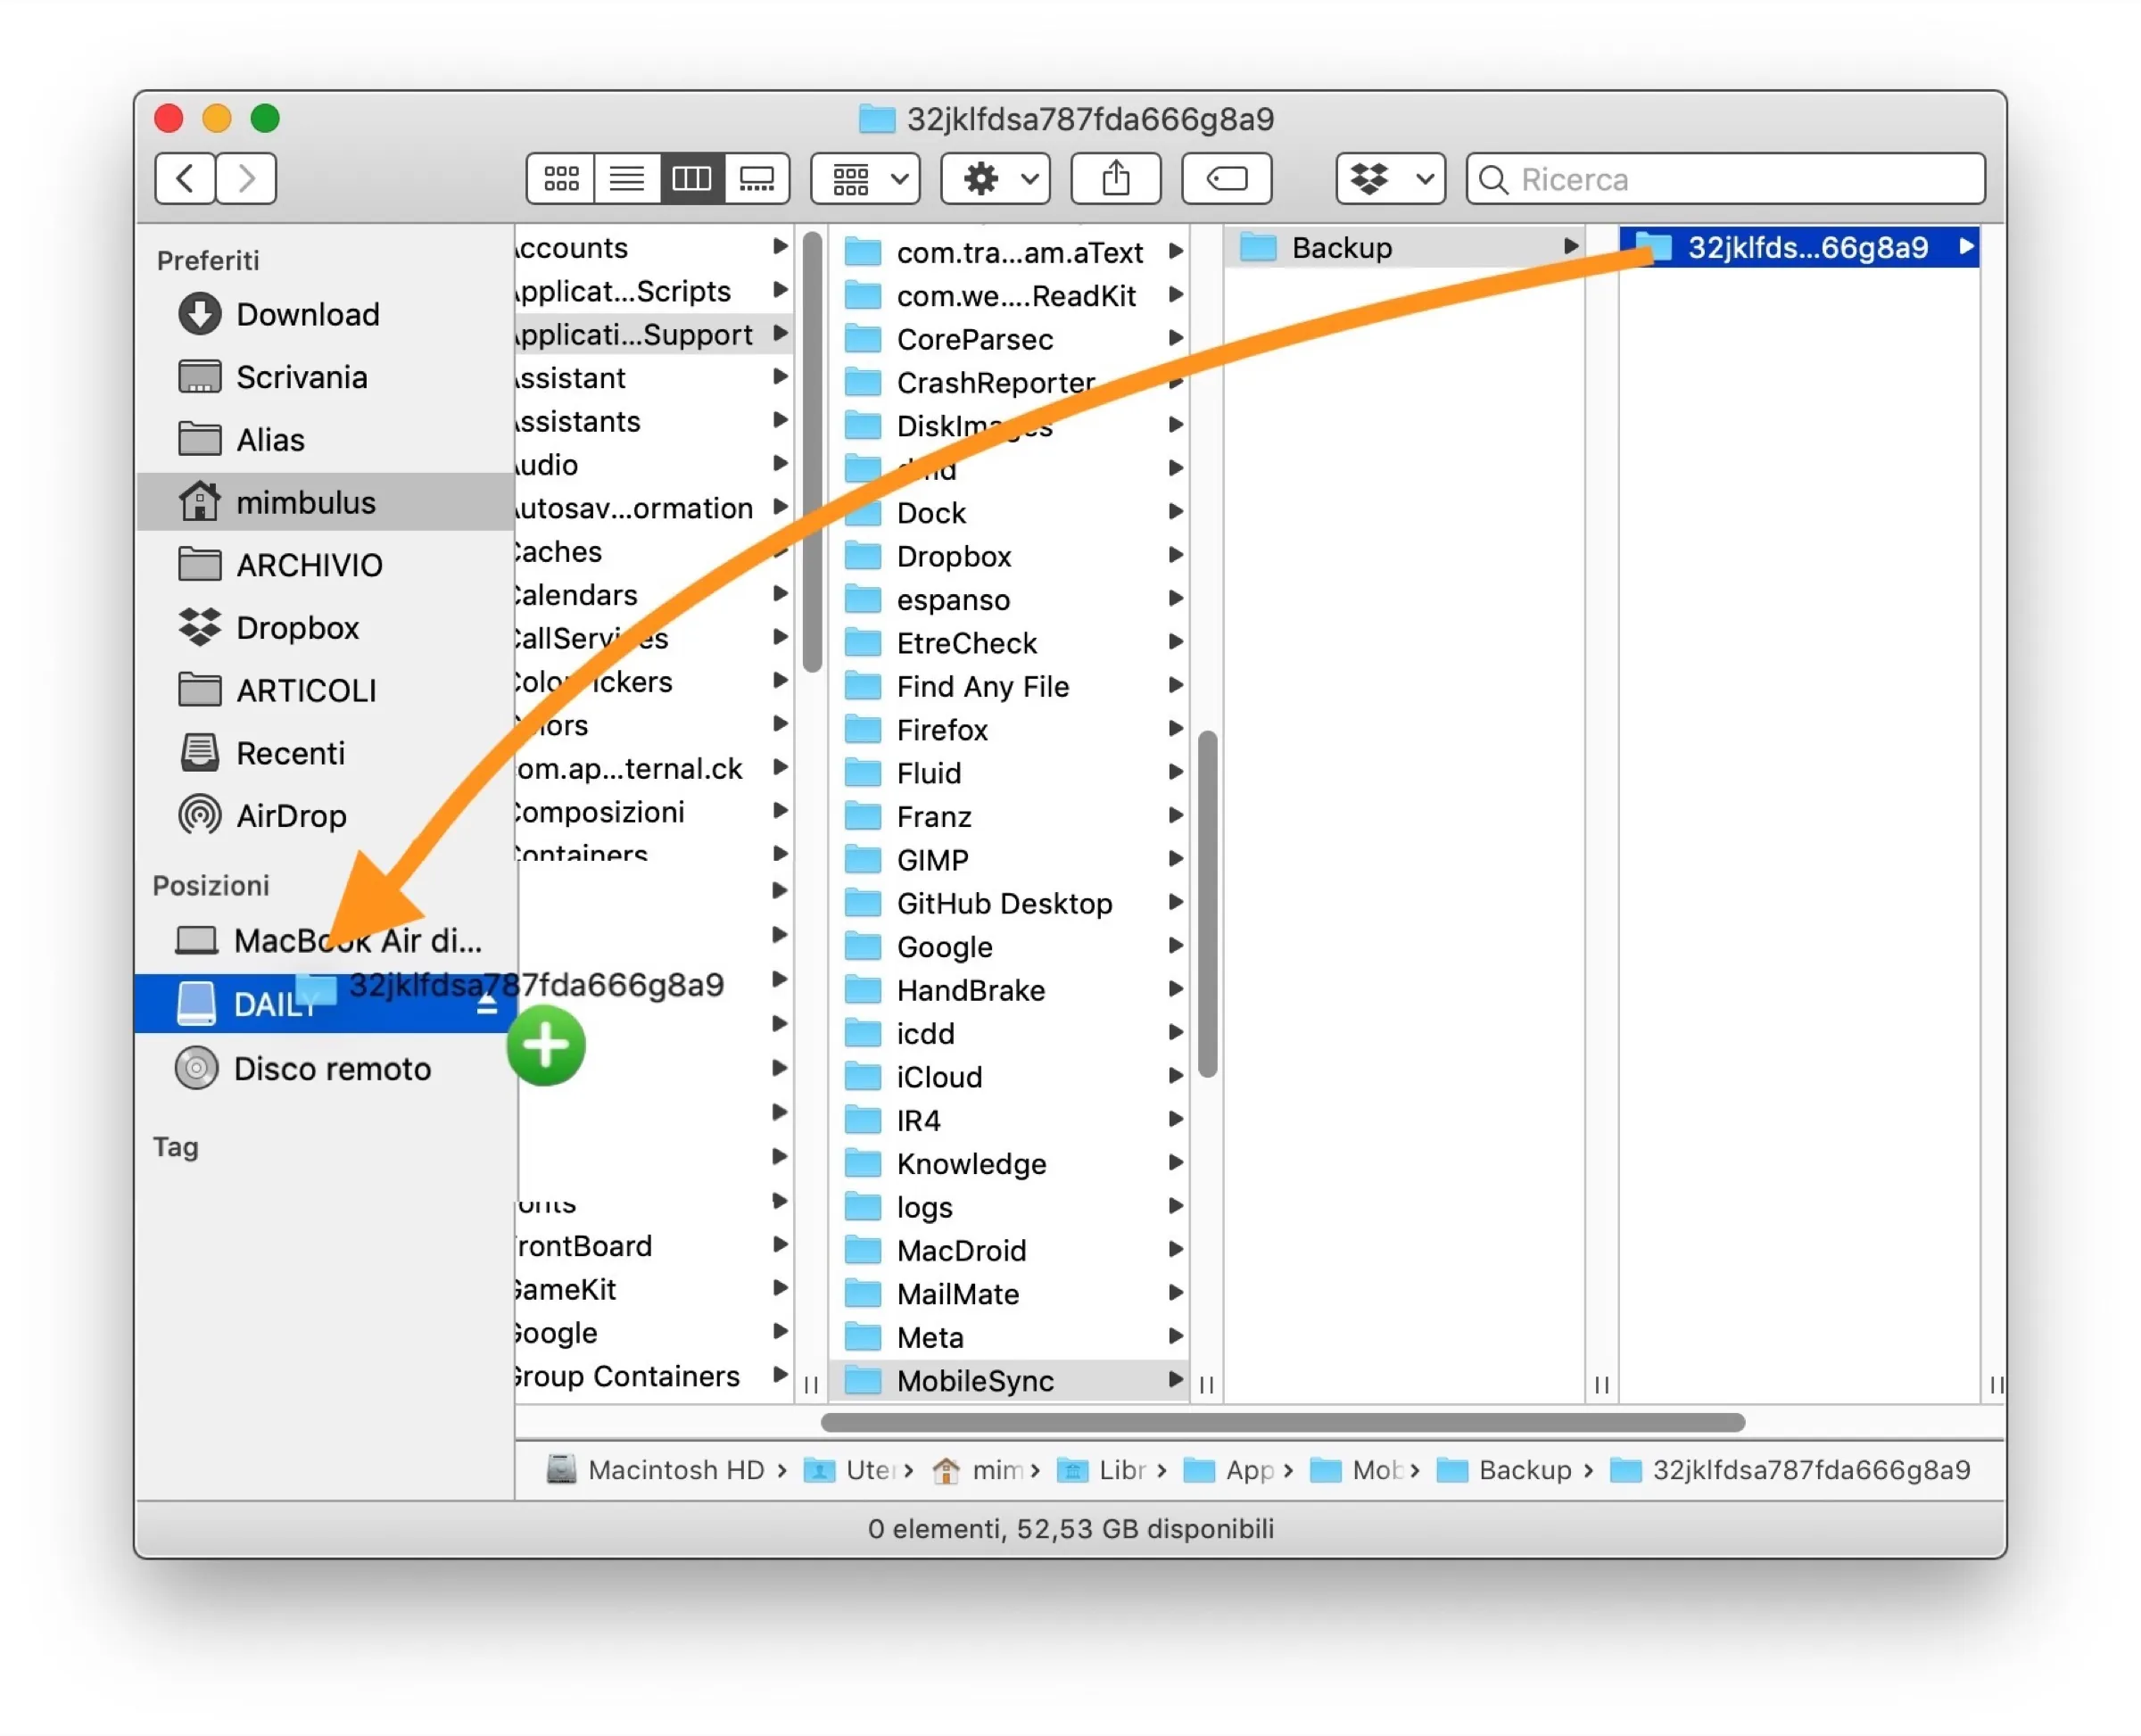This screenshot has width=2141, height=1736.
Task: Expand the MobileSync folder arrow
Action: (1175, 1380)
